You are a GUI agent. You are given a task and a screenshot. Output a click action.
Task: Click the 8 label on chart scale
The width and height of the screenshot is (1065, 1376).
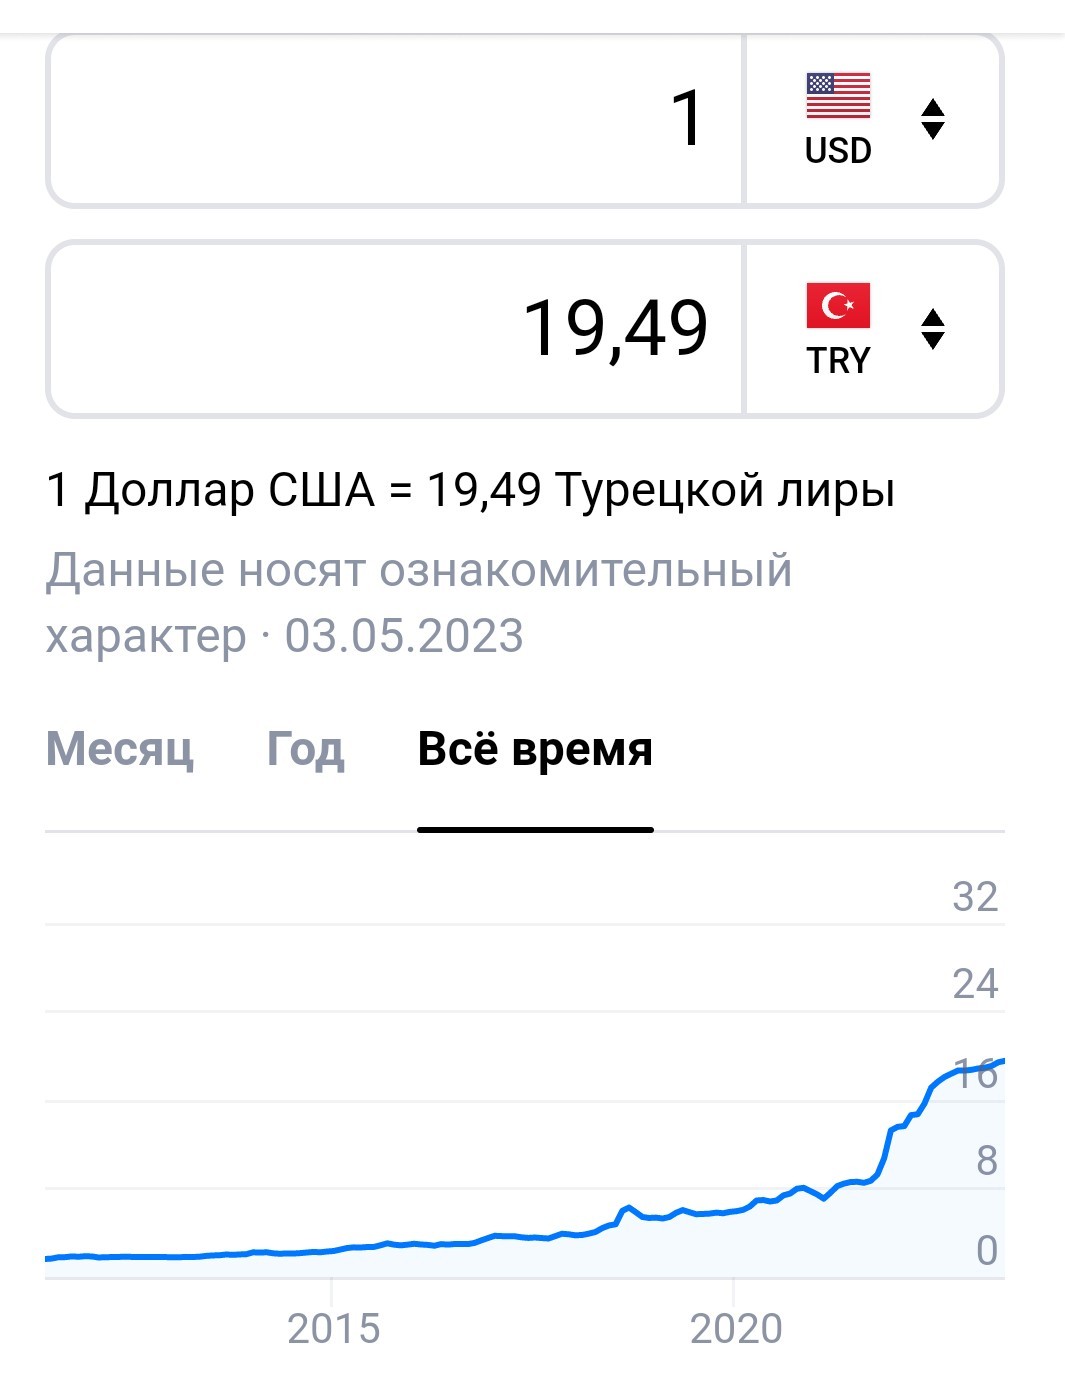(x=986, y=1161)
